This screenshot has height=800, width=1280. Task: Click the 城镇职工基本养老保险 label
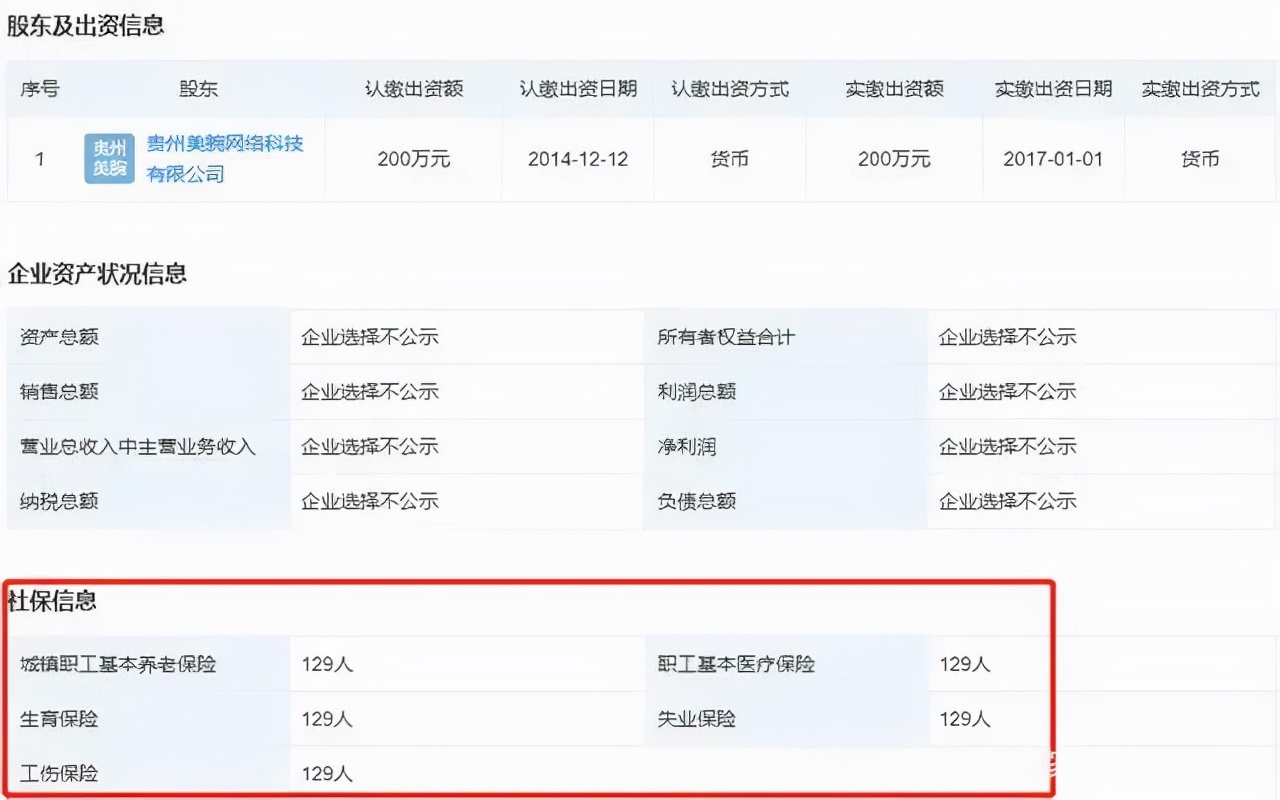pos(118,664)
